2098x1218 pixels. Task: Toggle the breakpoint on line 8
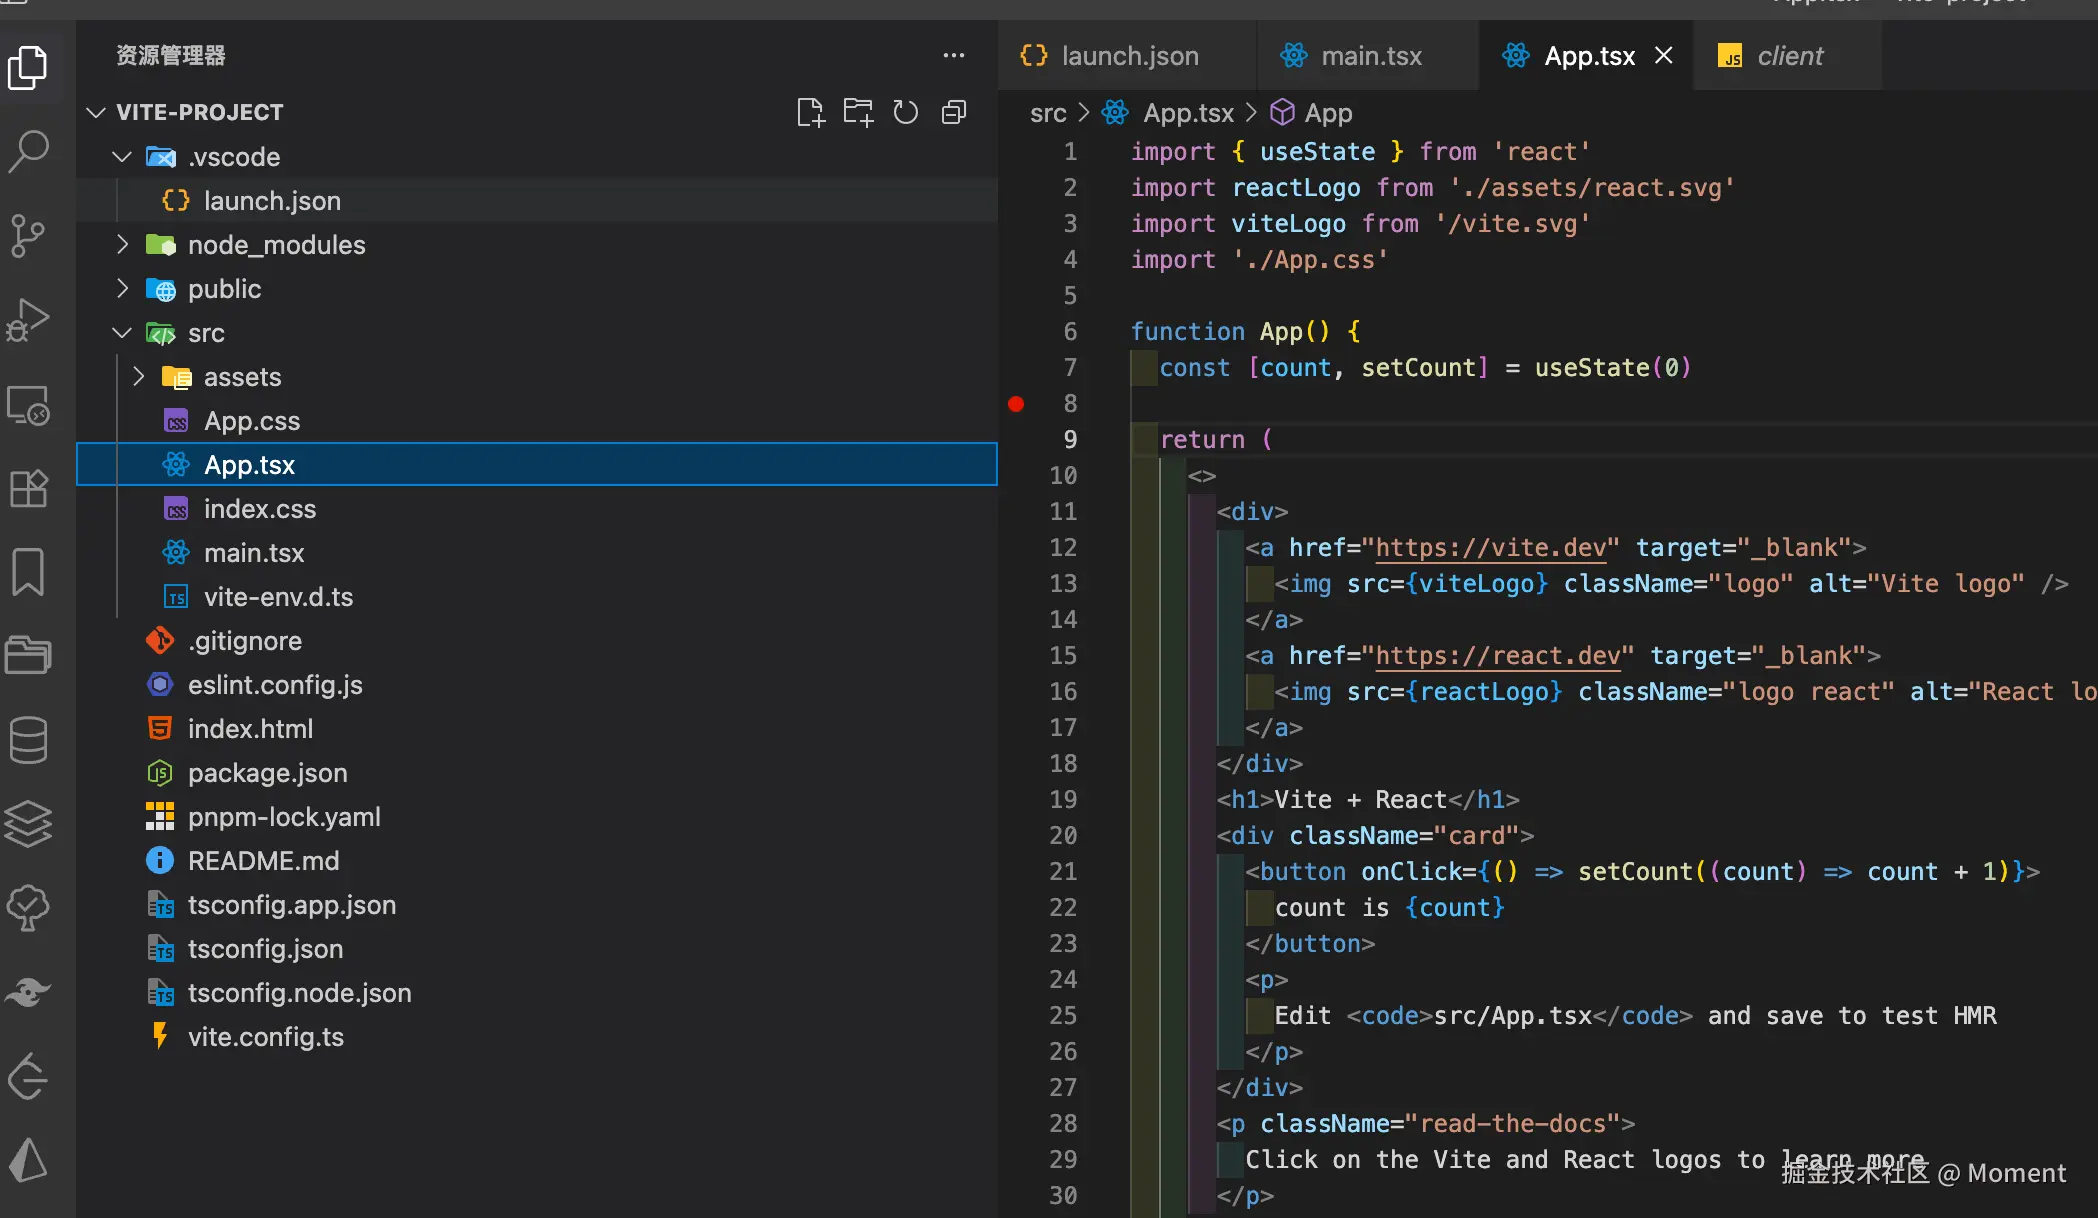(1016, 404)
